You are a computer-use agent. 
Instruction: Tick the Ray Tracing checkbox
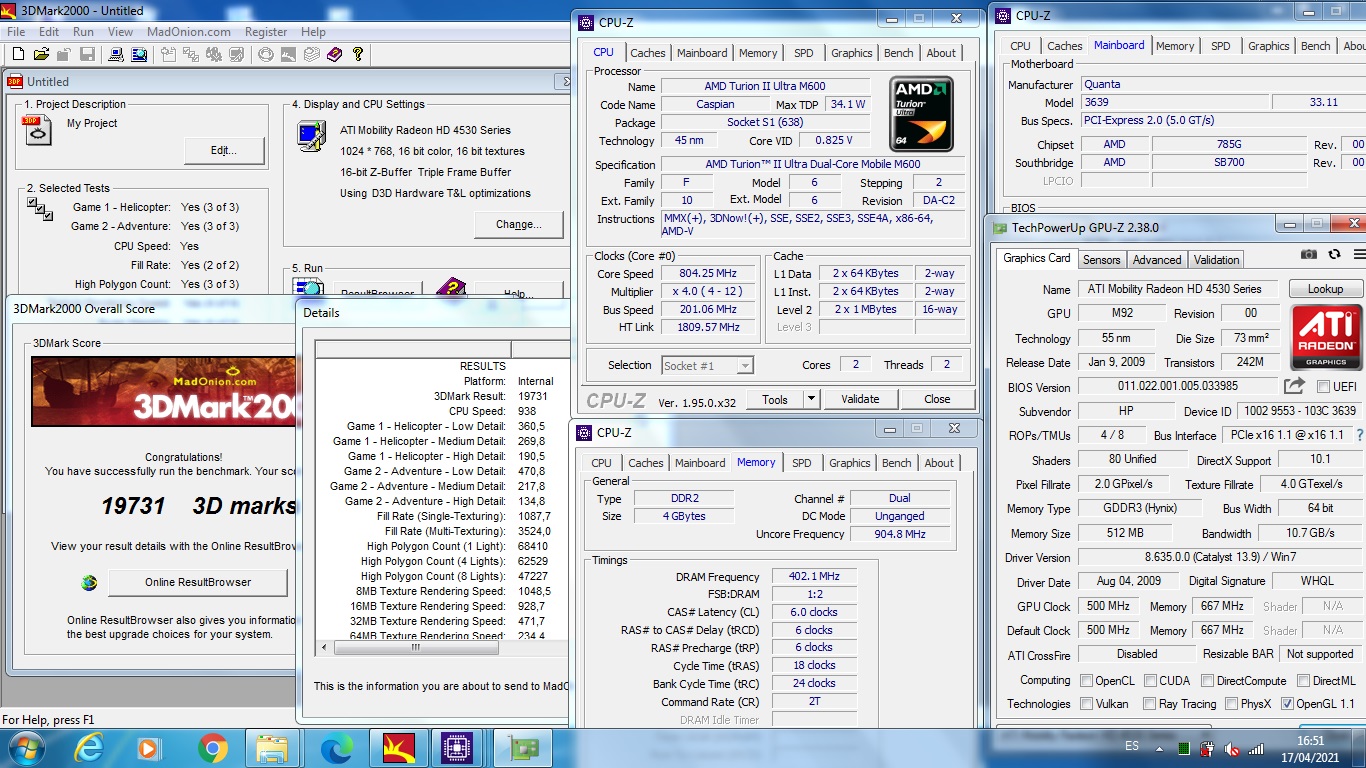(1149, 704)
